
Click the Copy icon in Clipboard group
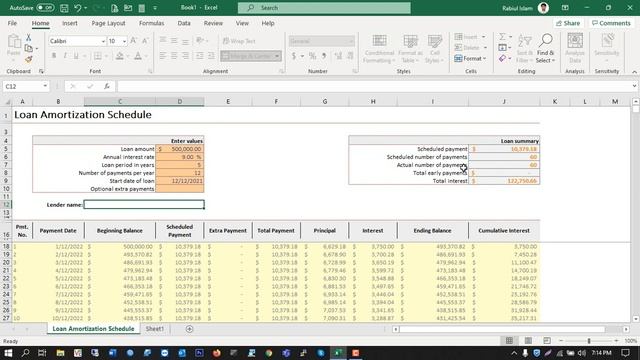pos(29,49)
